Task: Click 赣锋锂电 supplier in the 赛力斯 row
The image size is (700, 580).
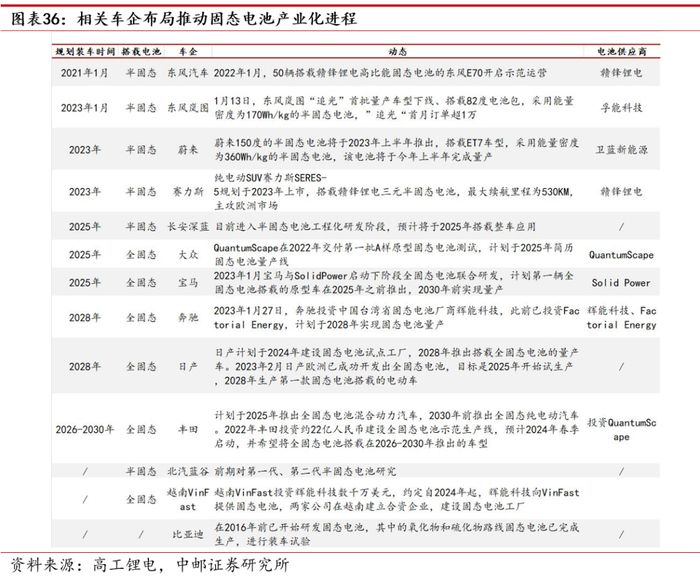Action: [621, 192]
